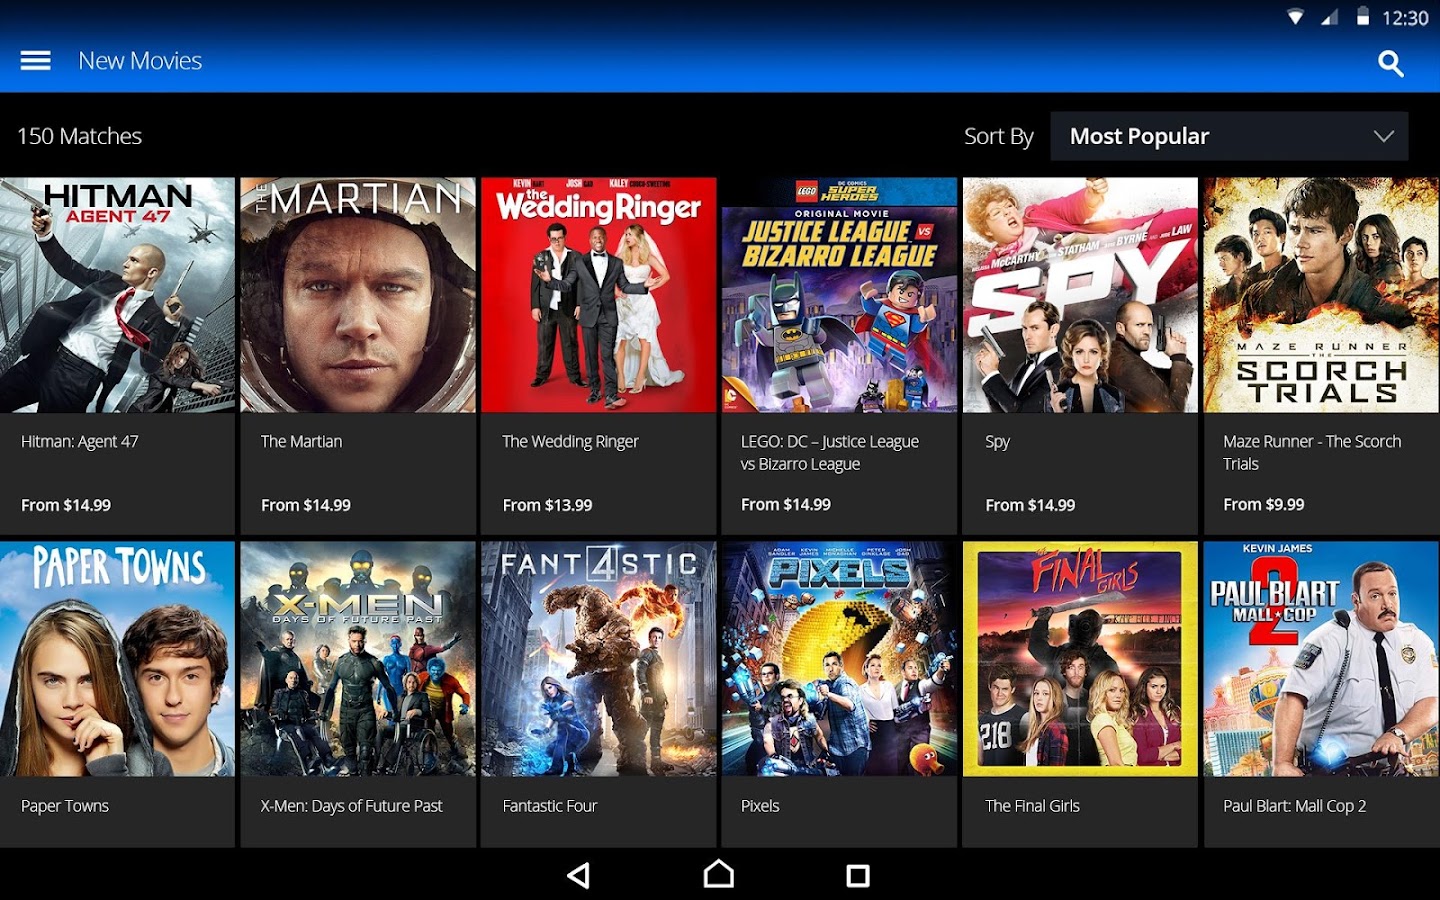Viewport: 1440px width, 900px height.
Task: Open the Maze Runner Scorch Trials poster
Action: coord(1321,295)
